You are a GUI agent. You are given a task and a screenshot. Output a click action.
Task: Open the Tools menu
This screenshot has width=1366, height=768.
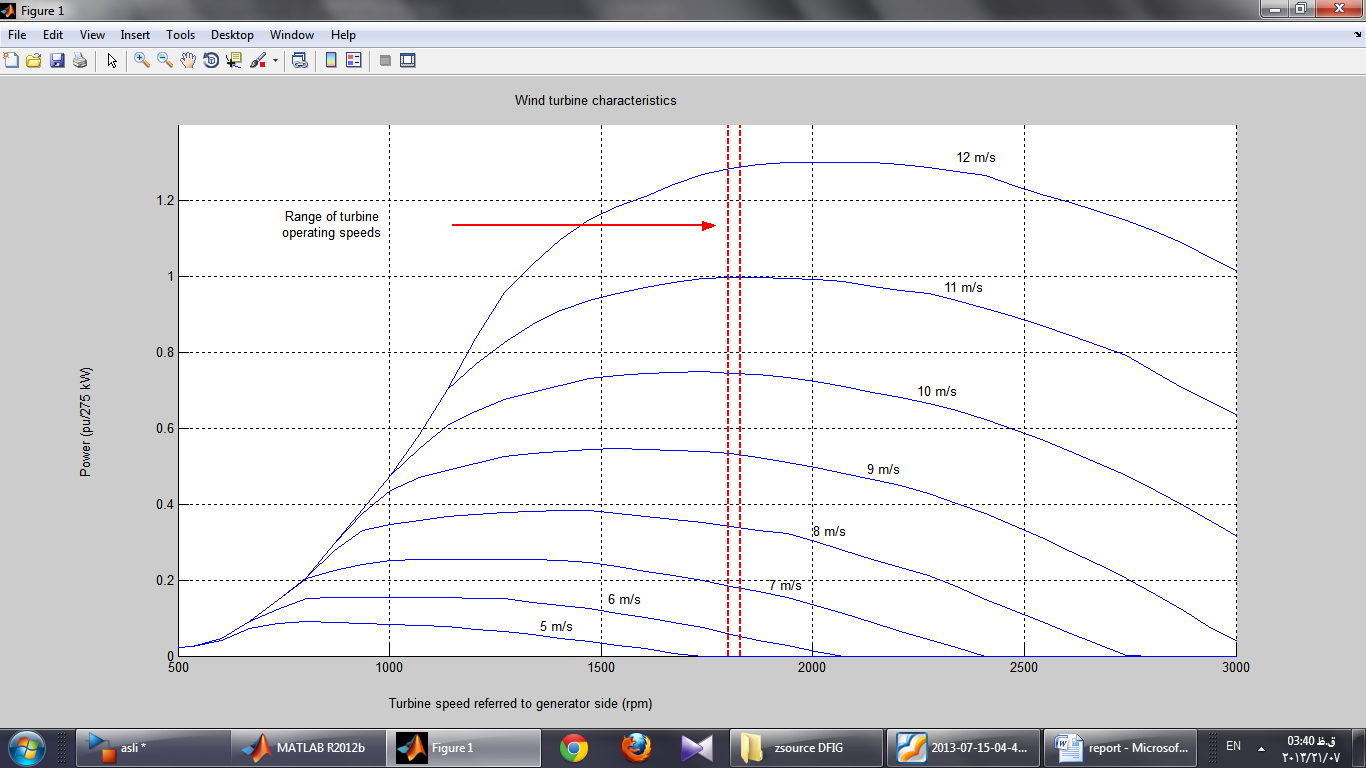[180, 35]
